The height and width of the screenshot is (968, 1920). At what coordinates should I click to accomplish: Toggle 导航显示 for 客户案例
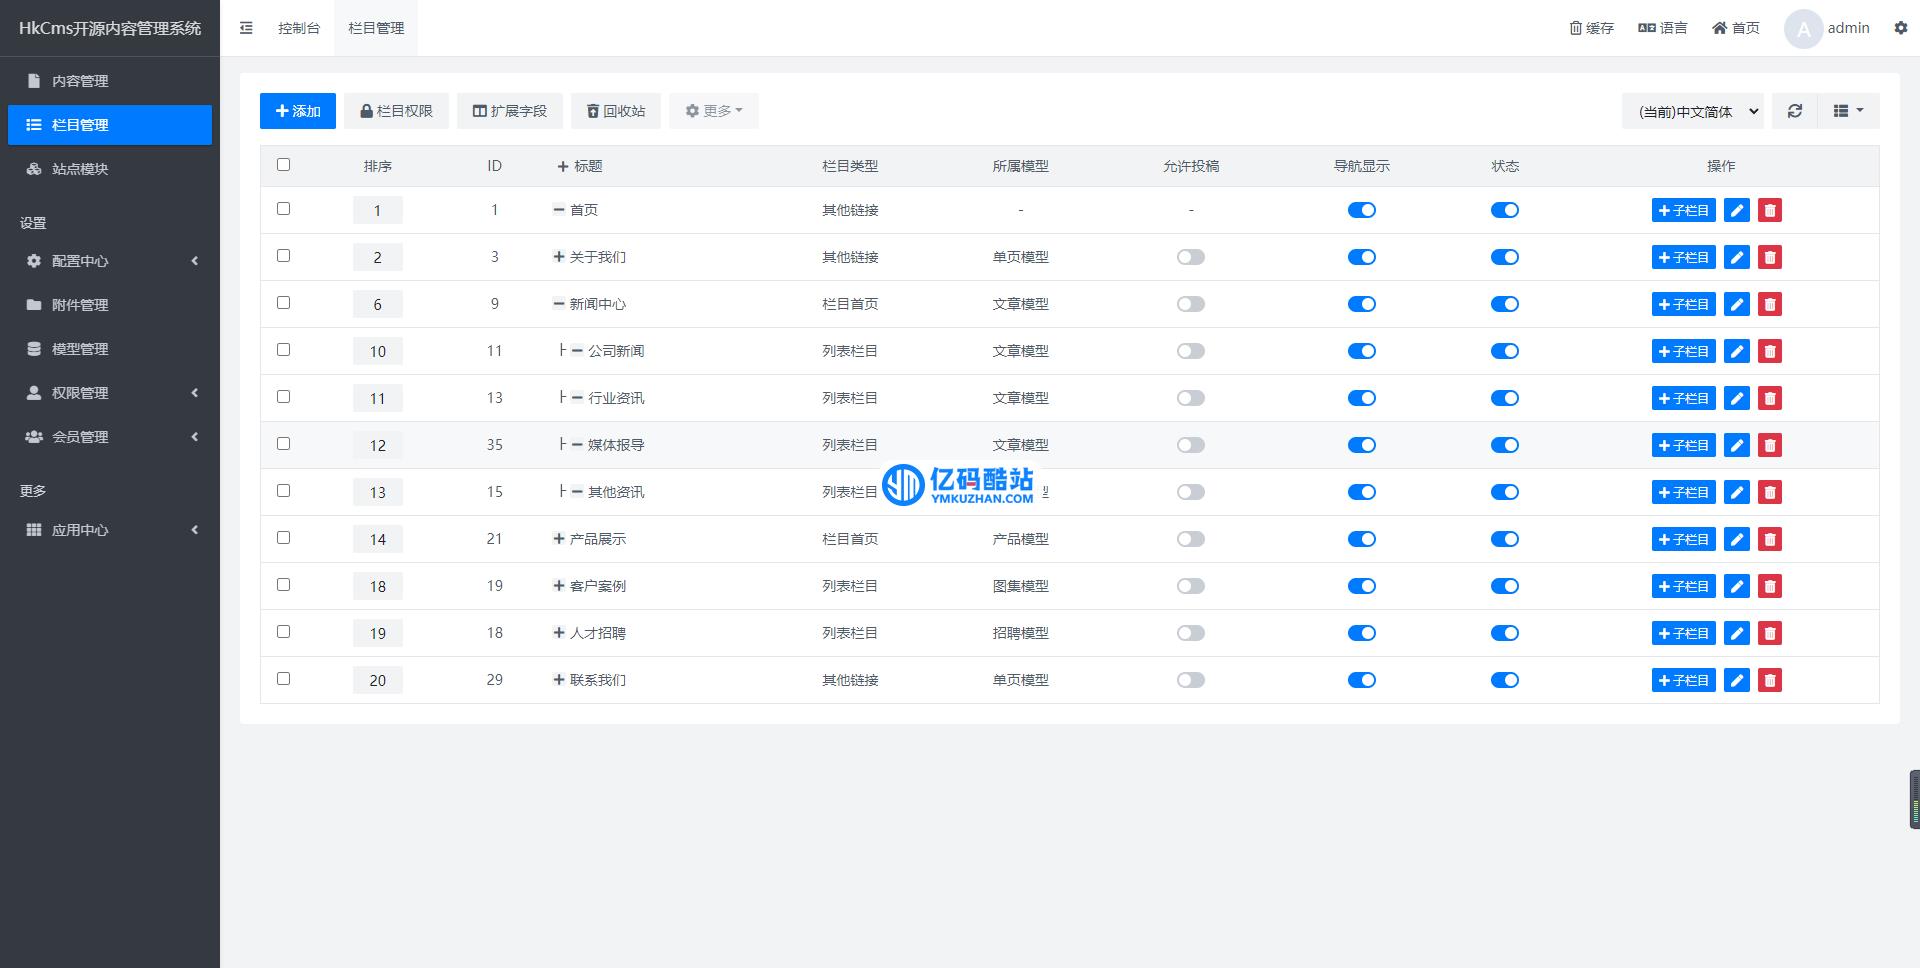tap(1362, 586)
